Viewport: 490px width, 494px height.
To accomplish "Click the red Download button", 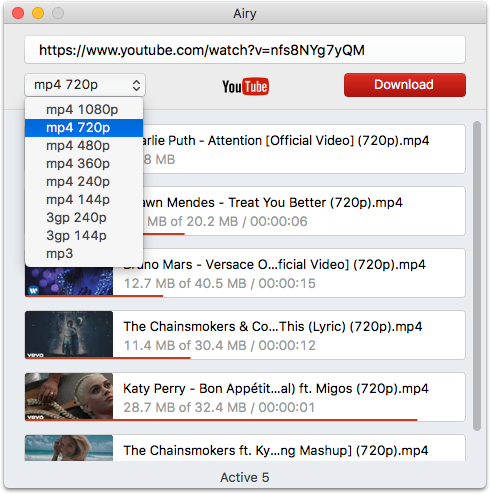I will (x=405, y=85).
